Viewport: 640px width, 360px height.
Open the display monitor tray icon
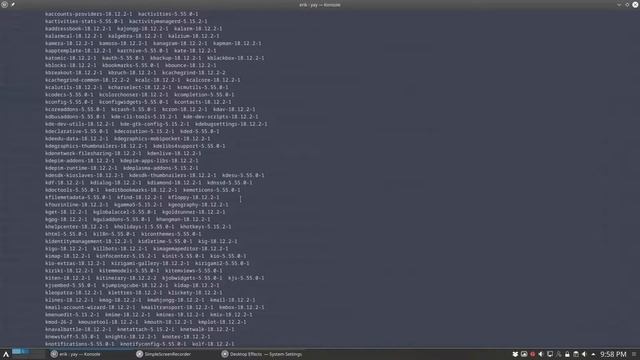pos(550,354)
